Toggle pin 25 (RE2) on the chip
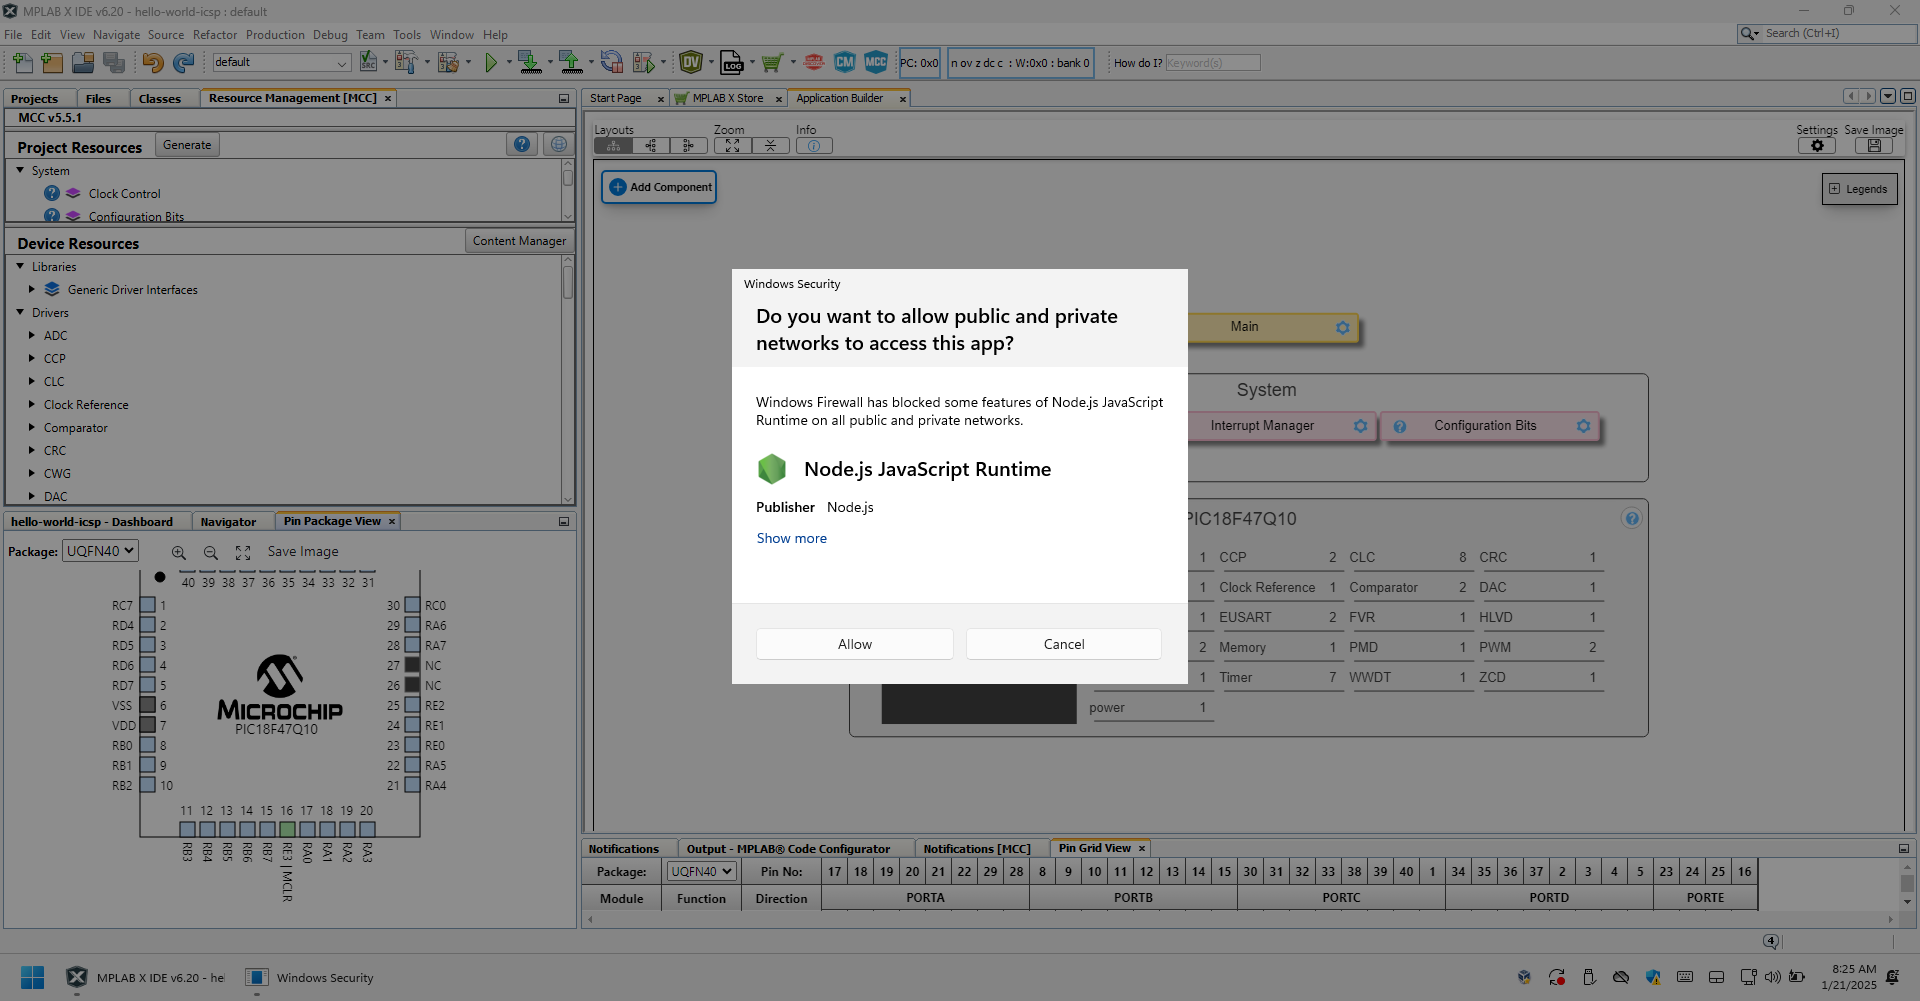The height and width of the screenshot is (1001, 1920). tap(412, 705)
